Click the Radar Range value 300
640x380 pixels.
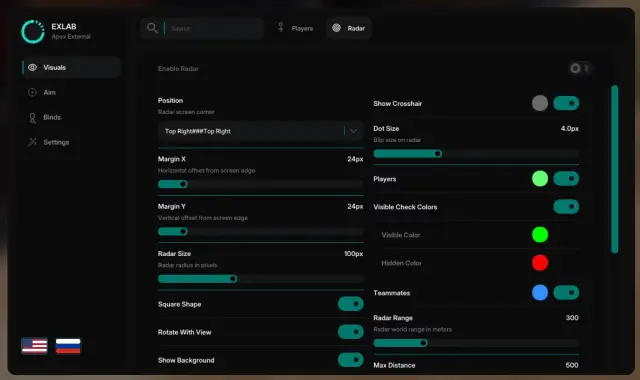(x=572, y=318)
